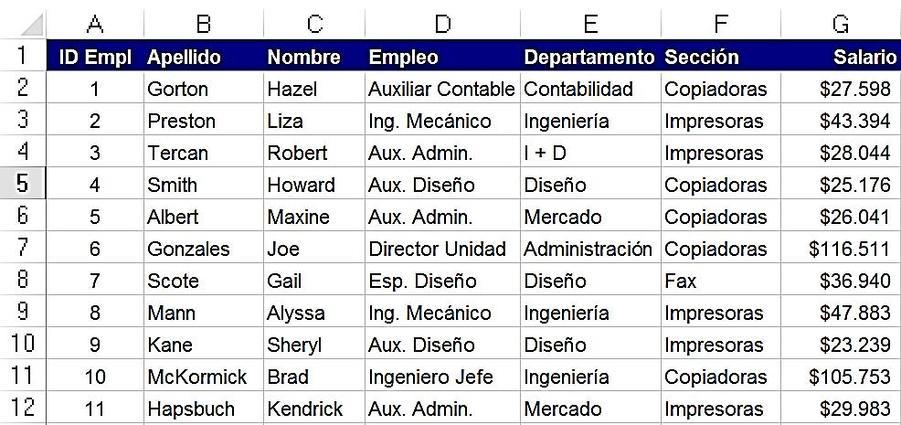Click the Departamento header cell
This screenshot has height=425, width=901.
pos(591,56)
